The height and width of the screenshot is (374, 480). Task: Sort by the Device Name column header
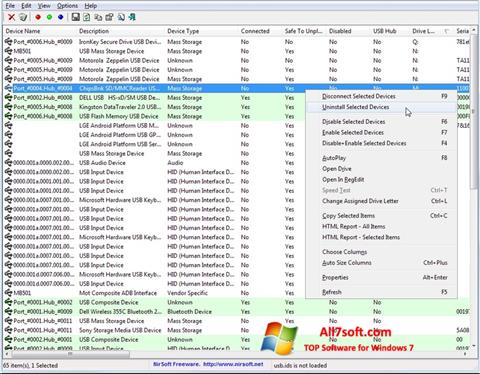click(x=40, y=31)
